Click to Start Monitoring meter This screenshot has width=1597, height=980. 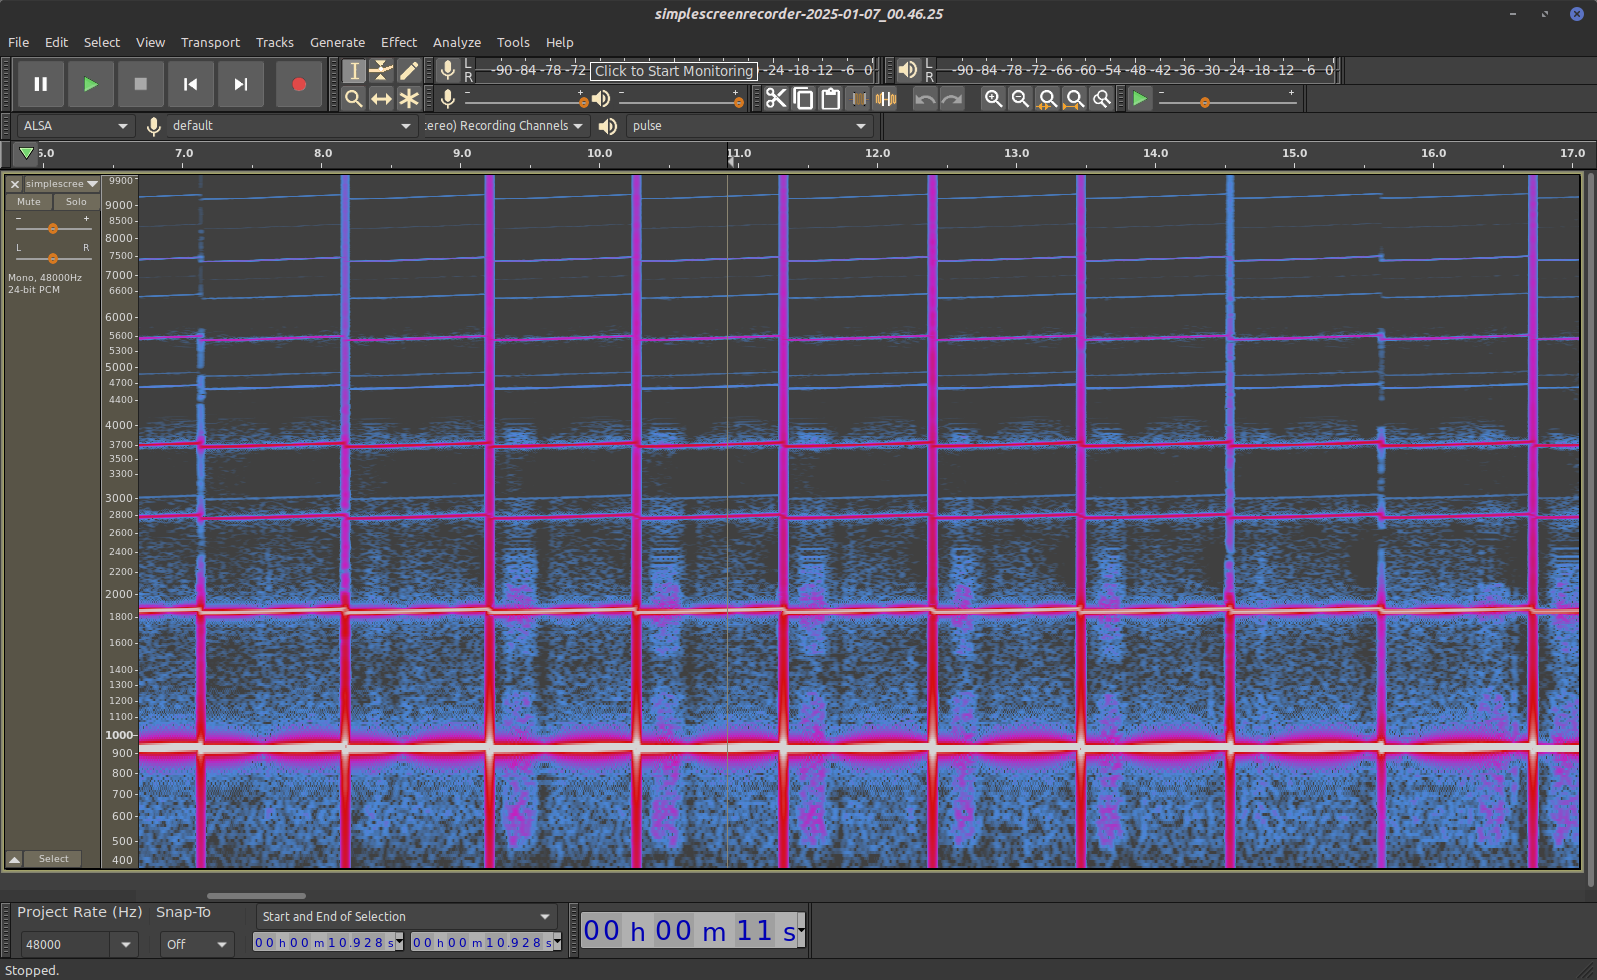pos(674,71)
